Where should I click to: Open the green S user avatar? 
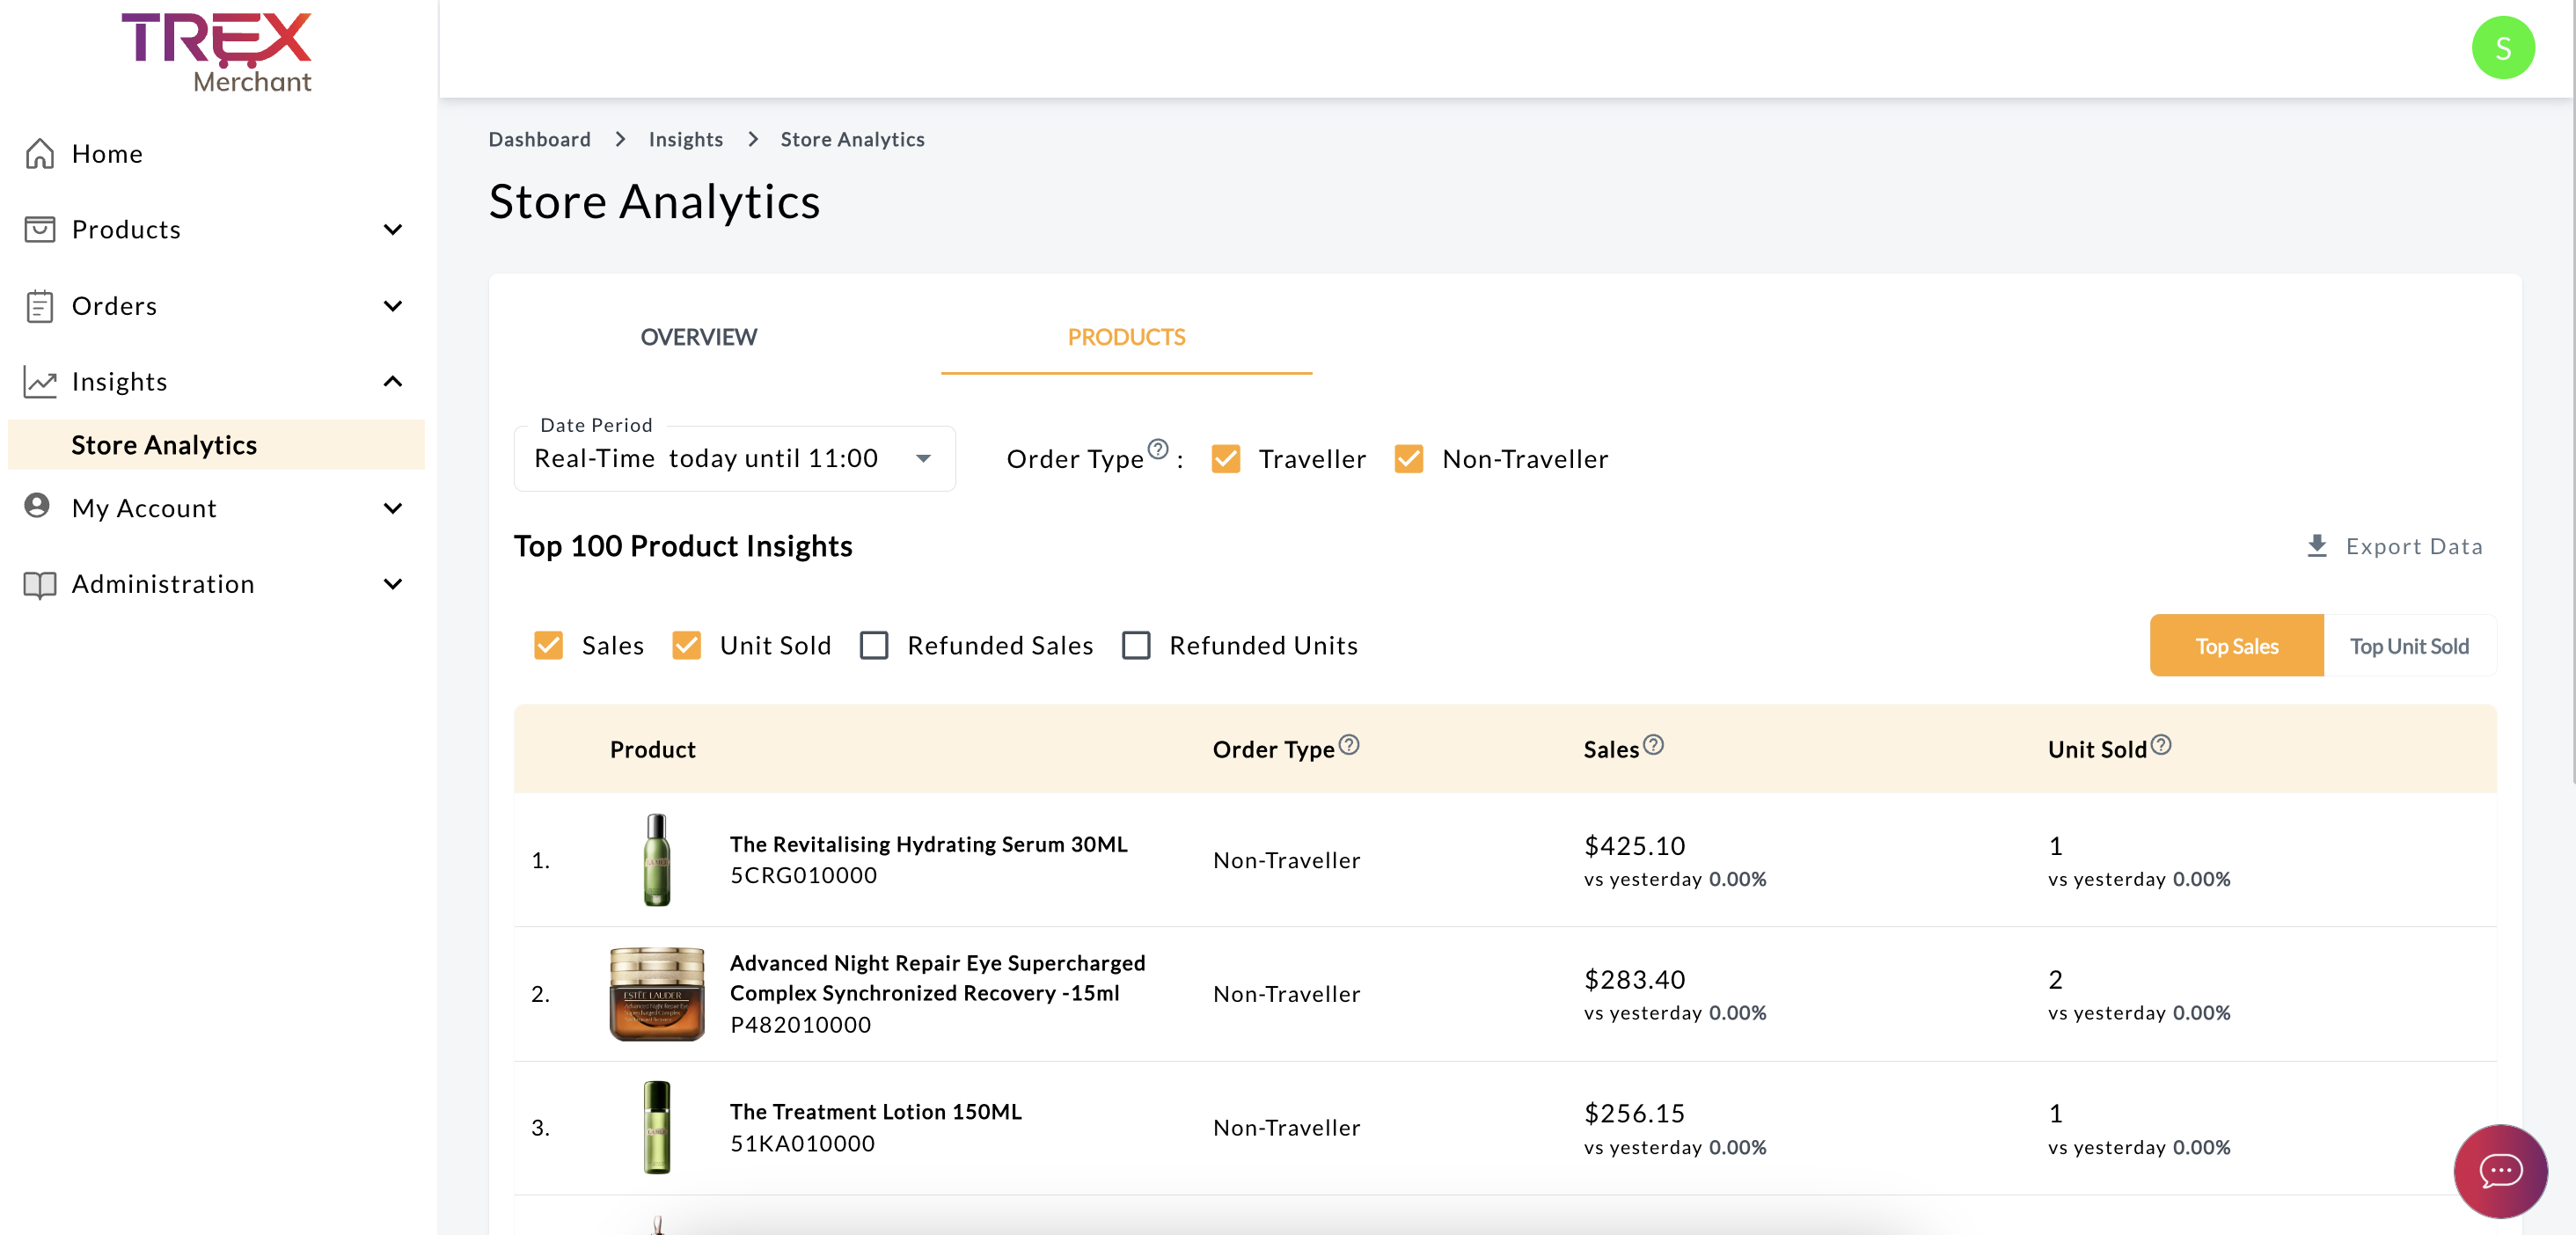click(x=2502, y=47)
